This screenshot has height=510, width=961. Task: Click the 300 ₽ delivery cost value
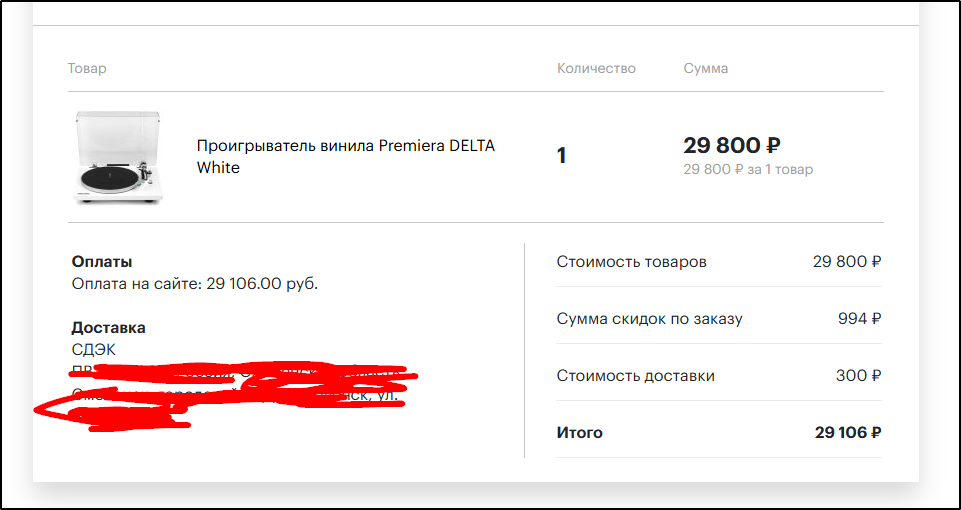click(858, 376)
